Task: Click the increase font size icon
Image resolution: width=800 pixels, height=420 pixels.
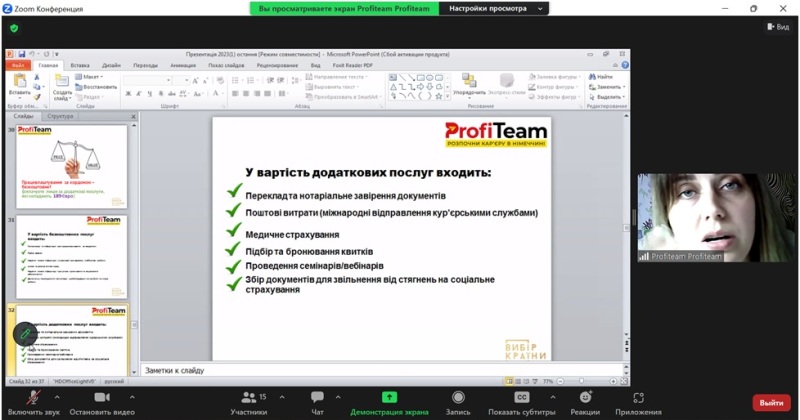Action: point(195,80)
